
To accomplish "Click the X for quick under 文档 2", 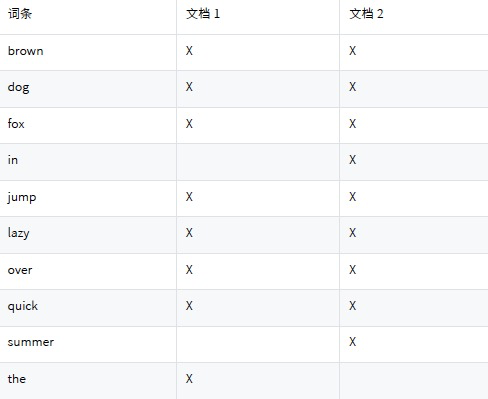I will 353,306.
